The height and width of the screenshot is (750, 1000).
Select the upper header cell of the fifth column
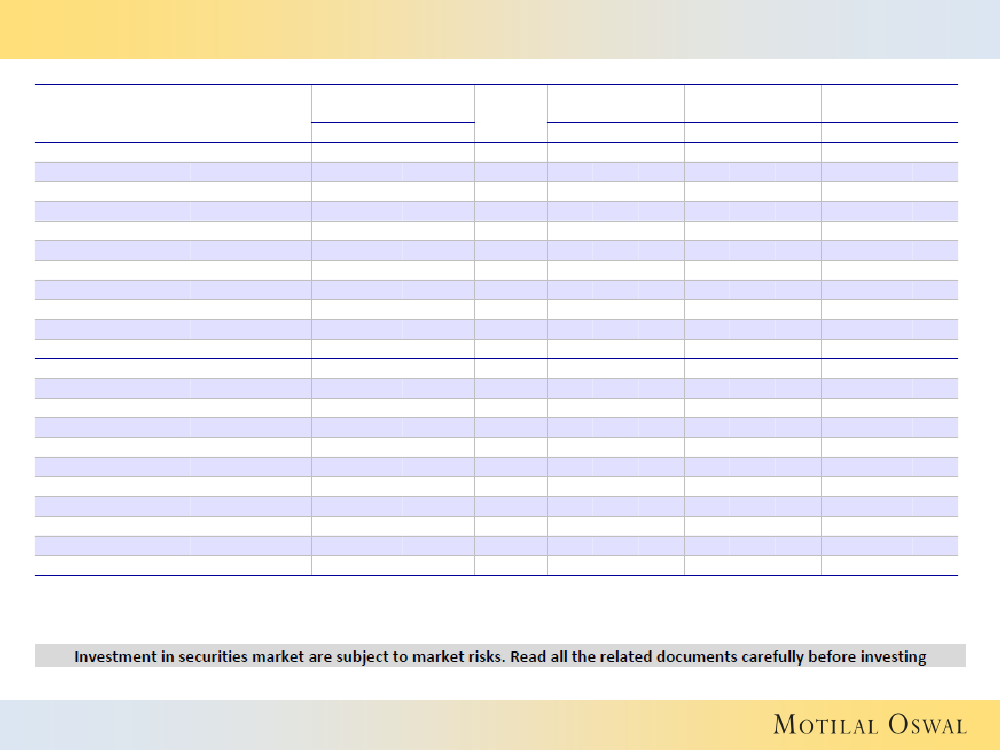tap(752, 104)
